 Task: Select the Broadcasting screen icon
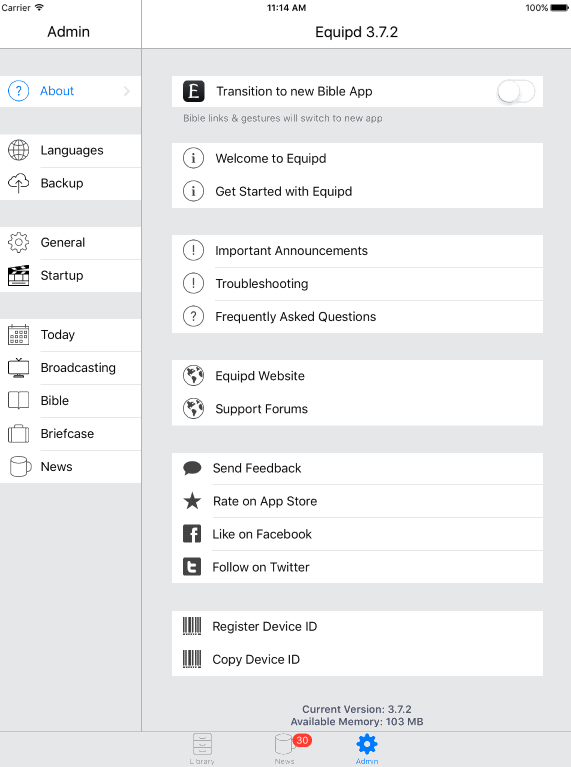click(x=19, y=368)
